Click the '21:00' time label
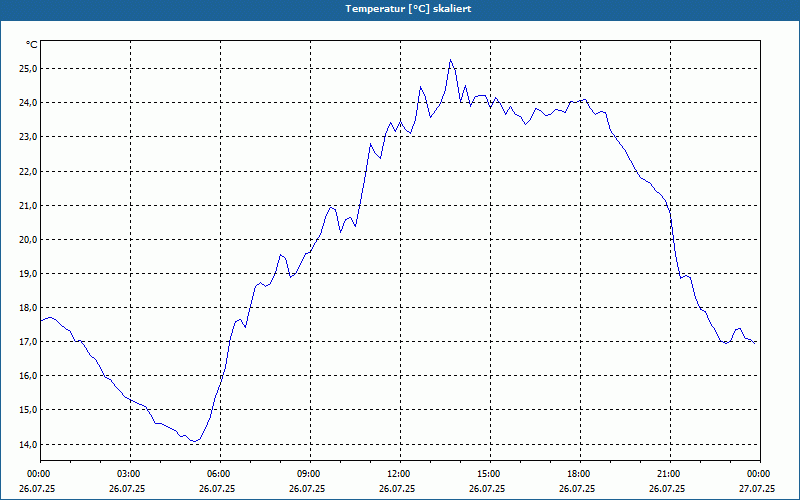The width and height of the screenshot is (800, 500). tap(668, 474)
